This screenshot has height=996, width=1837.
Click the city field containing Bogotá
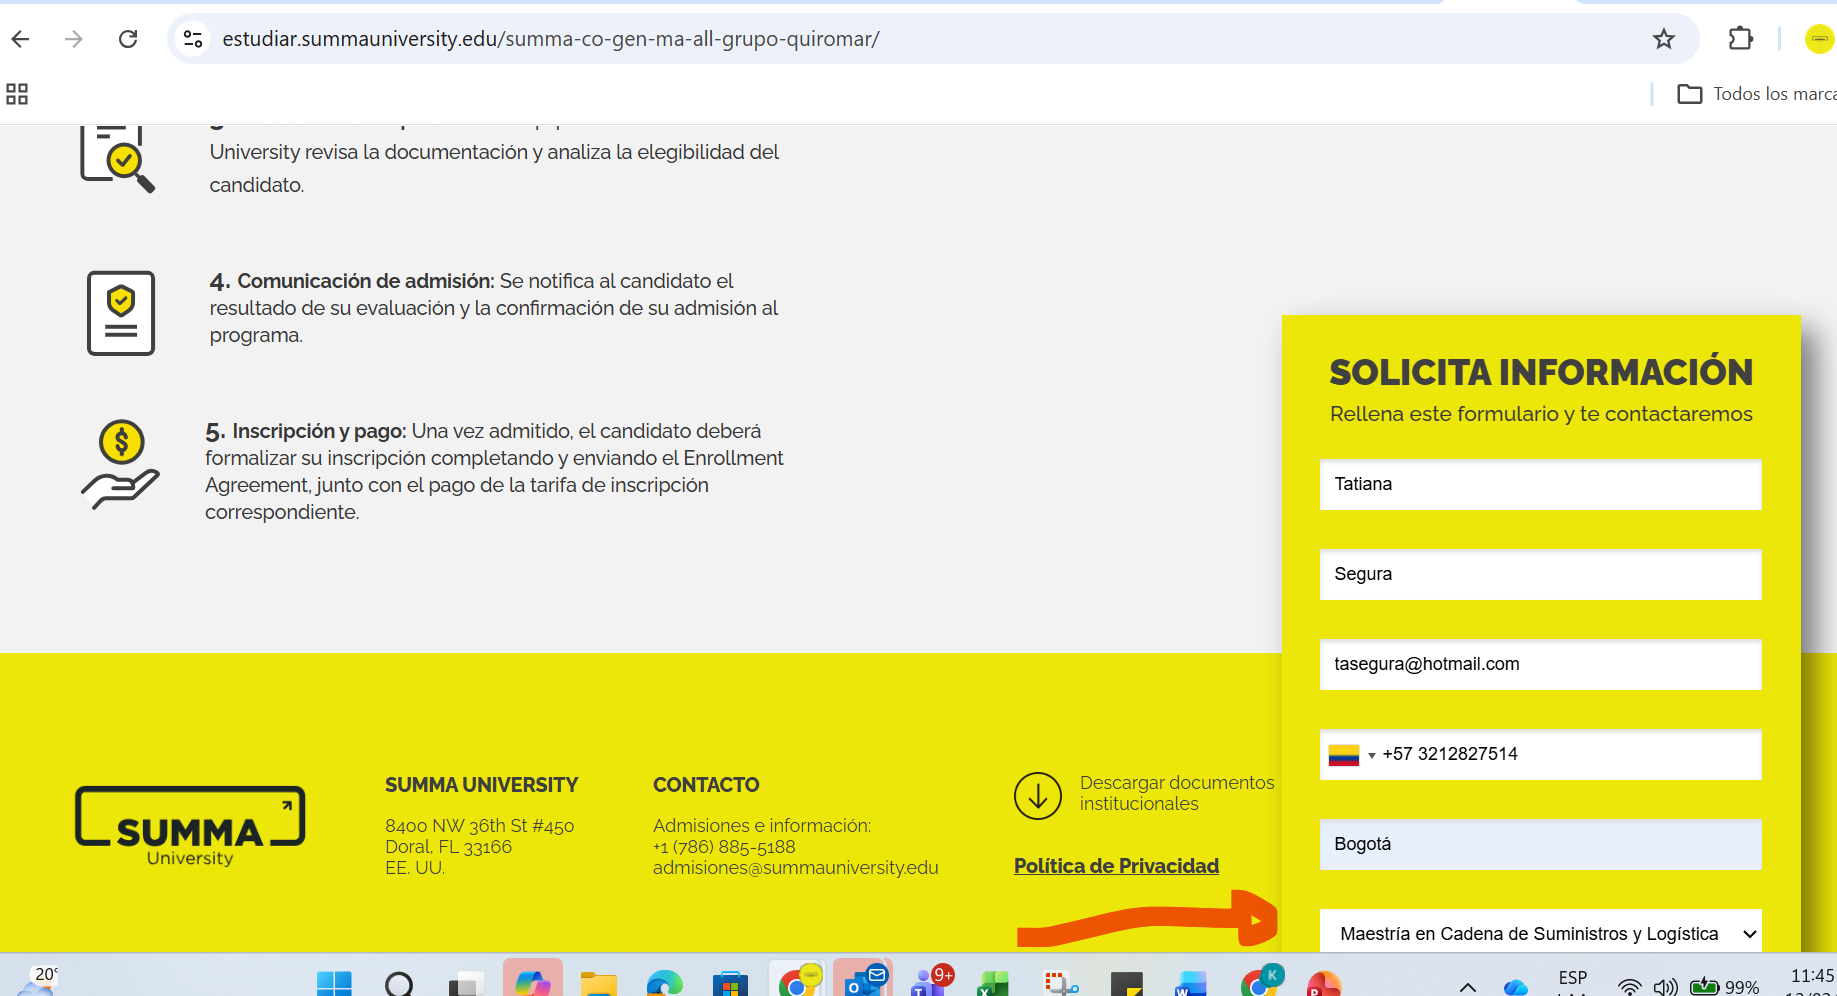pyautogui.click(x=1540, y=845)
